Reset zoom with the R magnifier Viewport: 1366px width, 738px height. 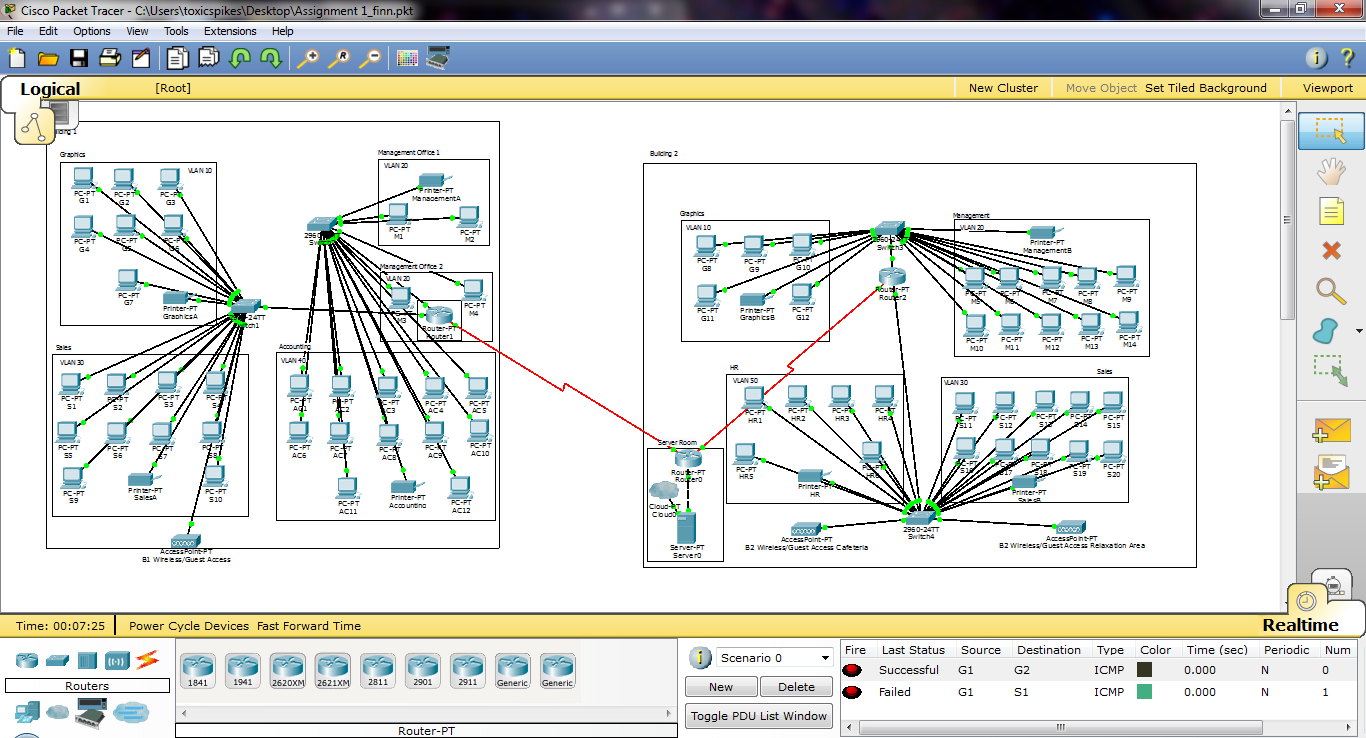[339, 58]
